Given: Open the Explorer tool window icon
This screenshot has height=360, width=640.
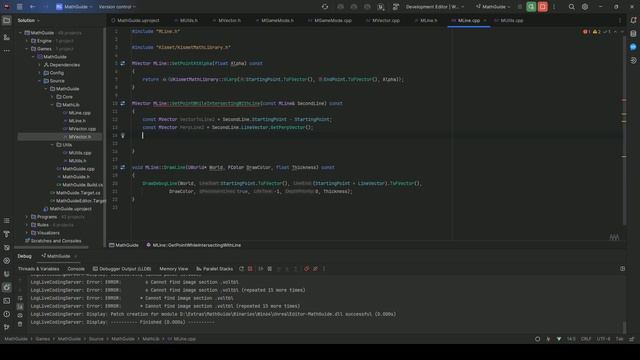Looking at the screenshot, I should (7, 20).
